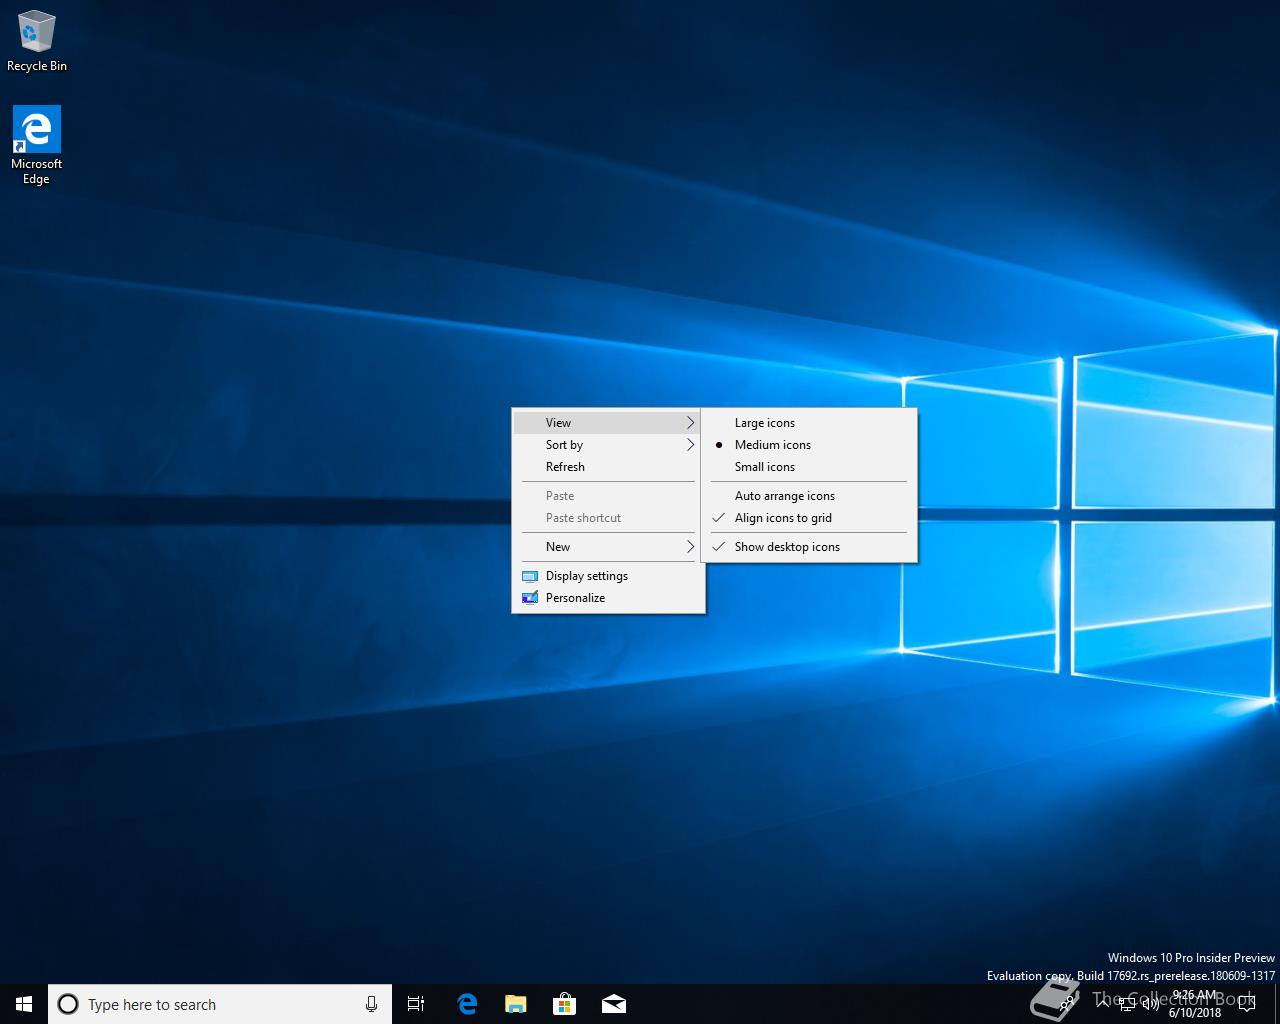The height and width of the screenshot is (1024, 1280).
Task: Enable Auto arrange icons
Action: coord(784,496)
